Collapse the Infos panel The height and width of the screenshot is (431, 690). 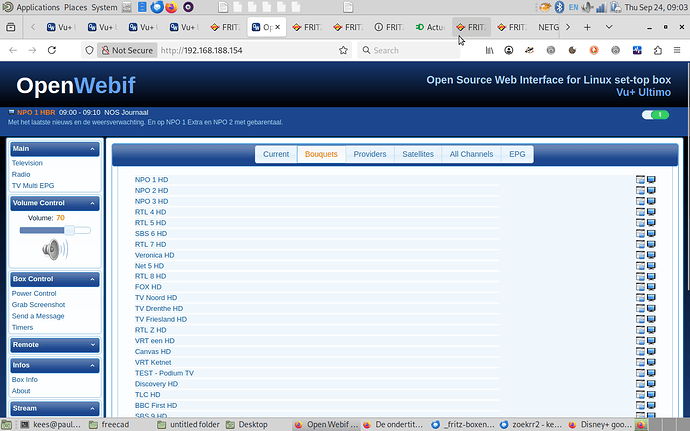coord(92,365)
